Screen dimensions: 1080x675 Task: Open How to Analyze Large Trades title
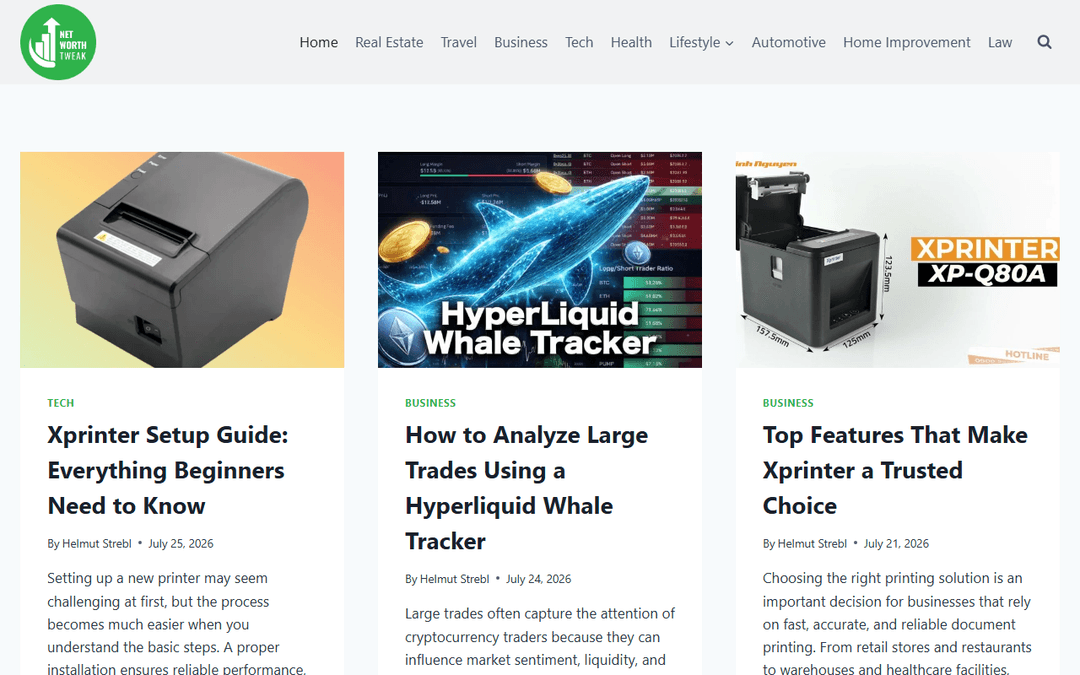click(527, 488)
